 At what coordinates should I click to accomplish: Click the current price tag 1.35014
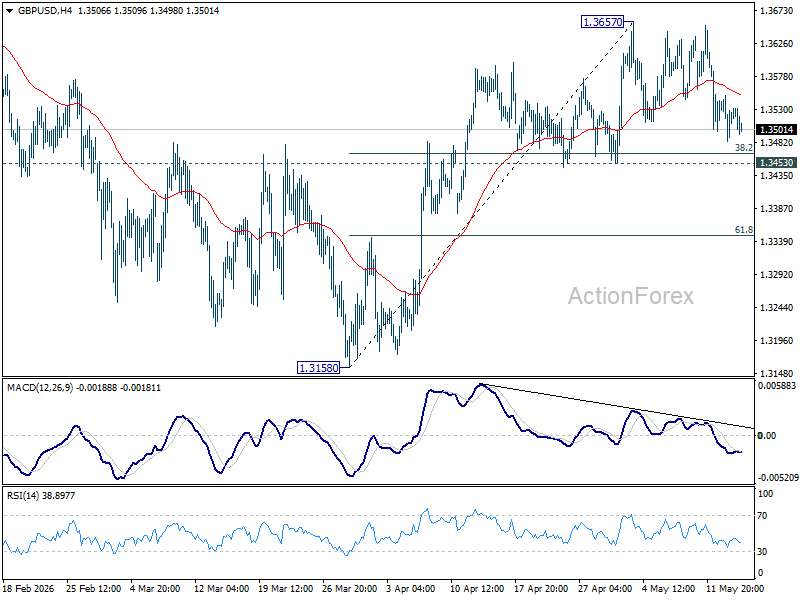(x=776, y=130)
